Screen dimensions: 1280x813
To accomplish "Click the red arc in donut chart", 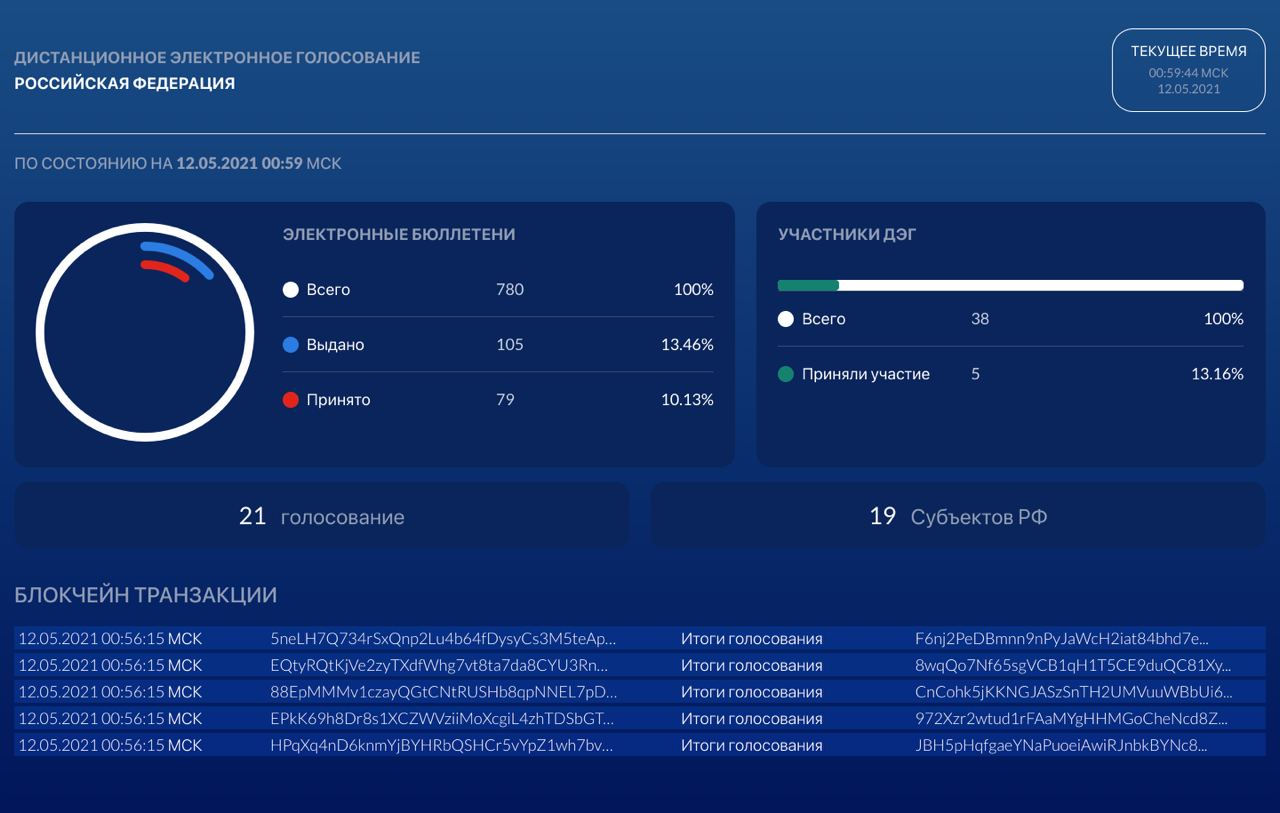I will click(x=166, y=269).
